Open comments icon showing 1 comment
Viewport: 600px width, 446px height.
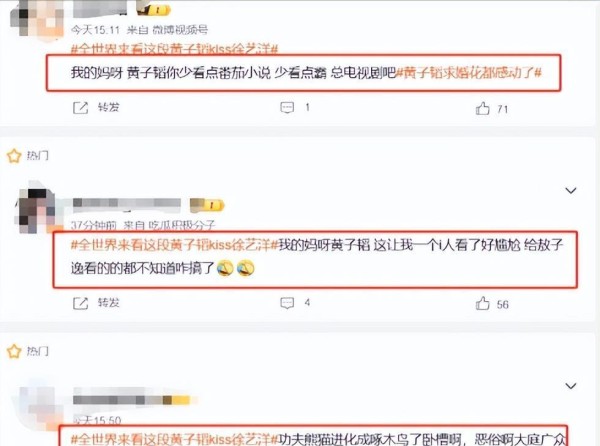pos(287,107)
